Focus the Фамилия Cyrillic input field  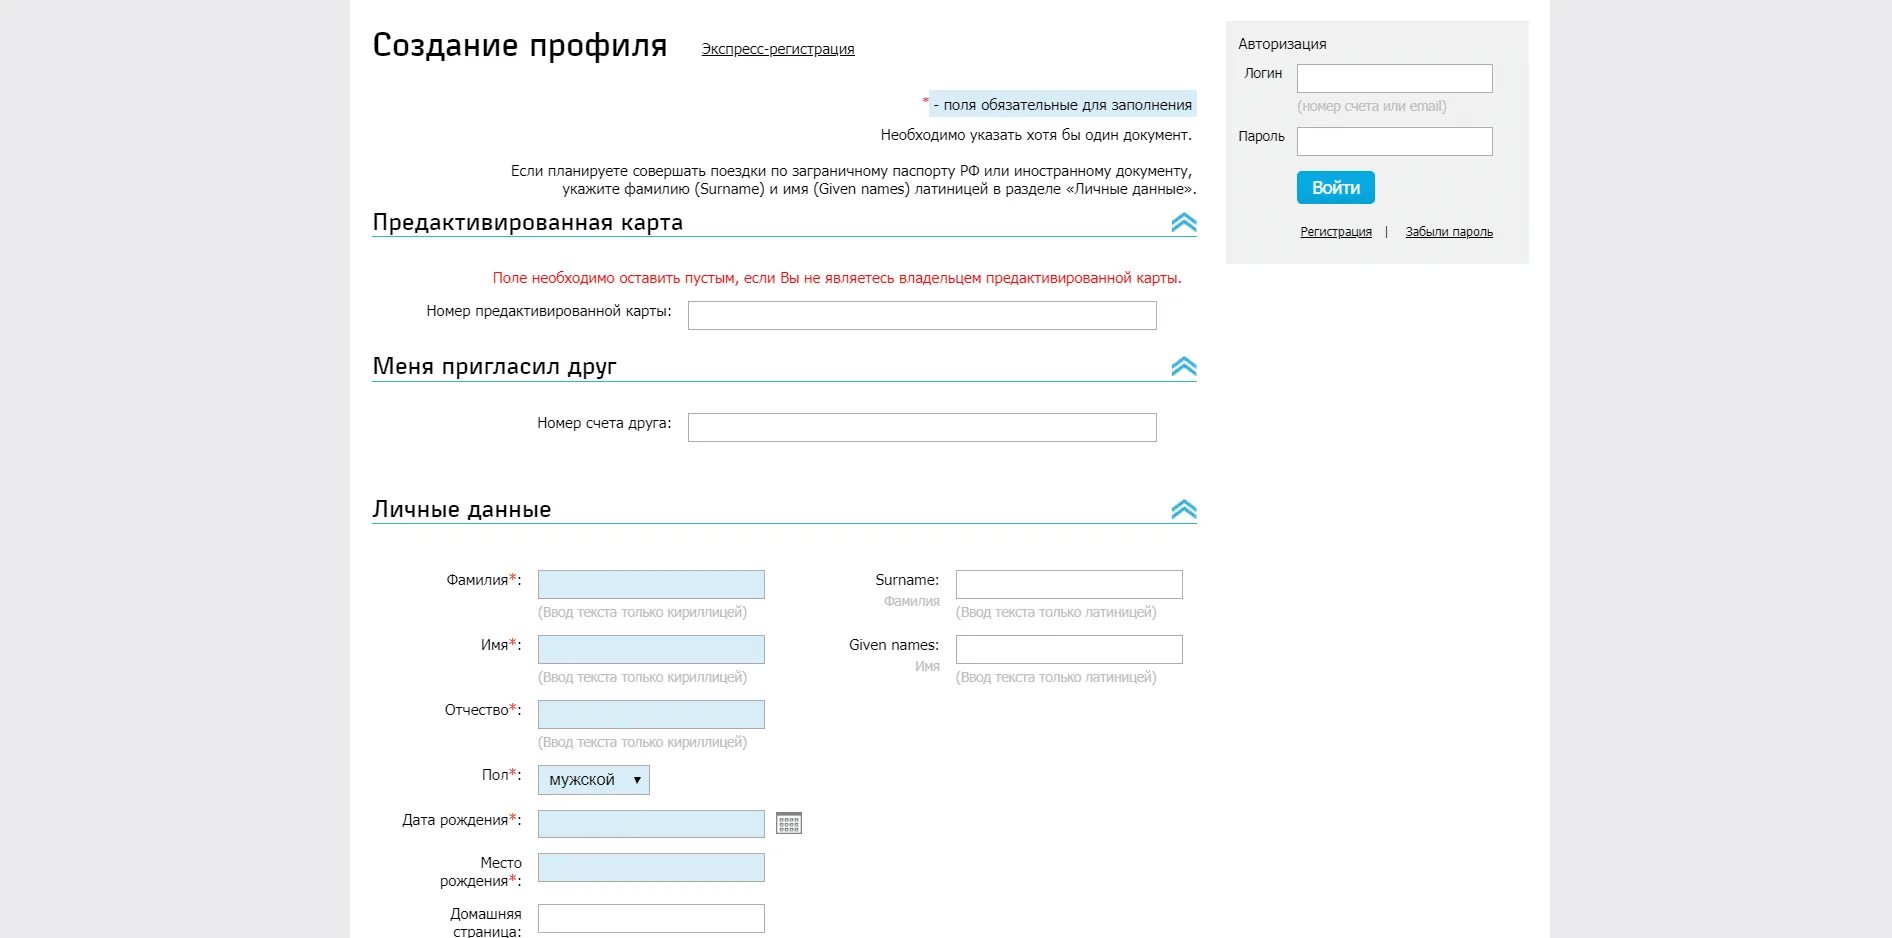tap(651, 584)
